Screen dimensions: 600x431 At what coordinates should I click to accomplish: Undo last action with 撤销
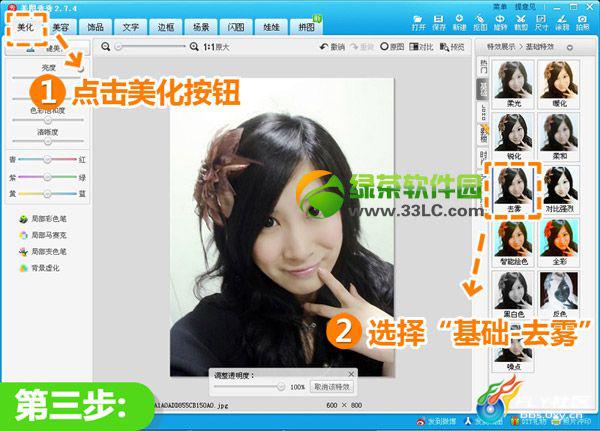pyautogui.click(x=332, y=47)
